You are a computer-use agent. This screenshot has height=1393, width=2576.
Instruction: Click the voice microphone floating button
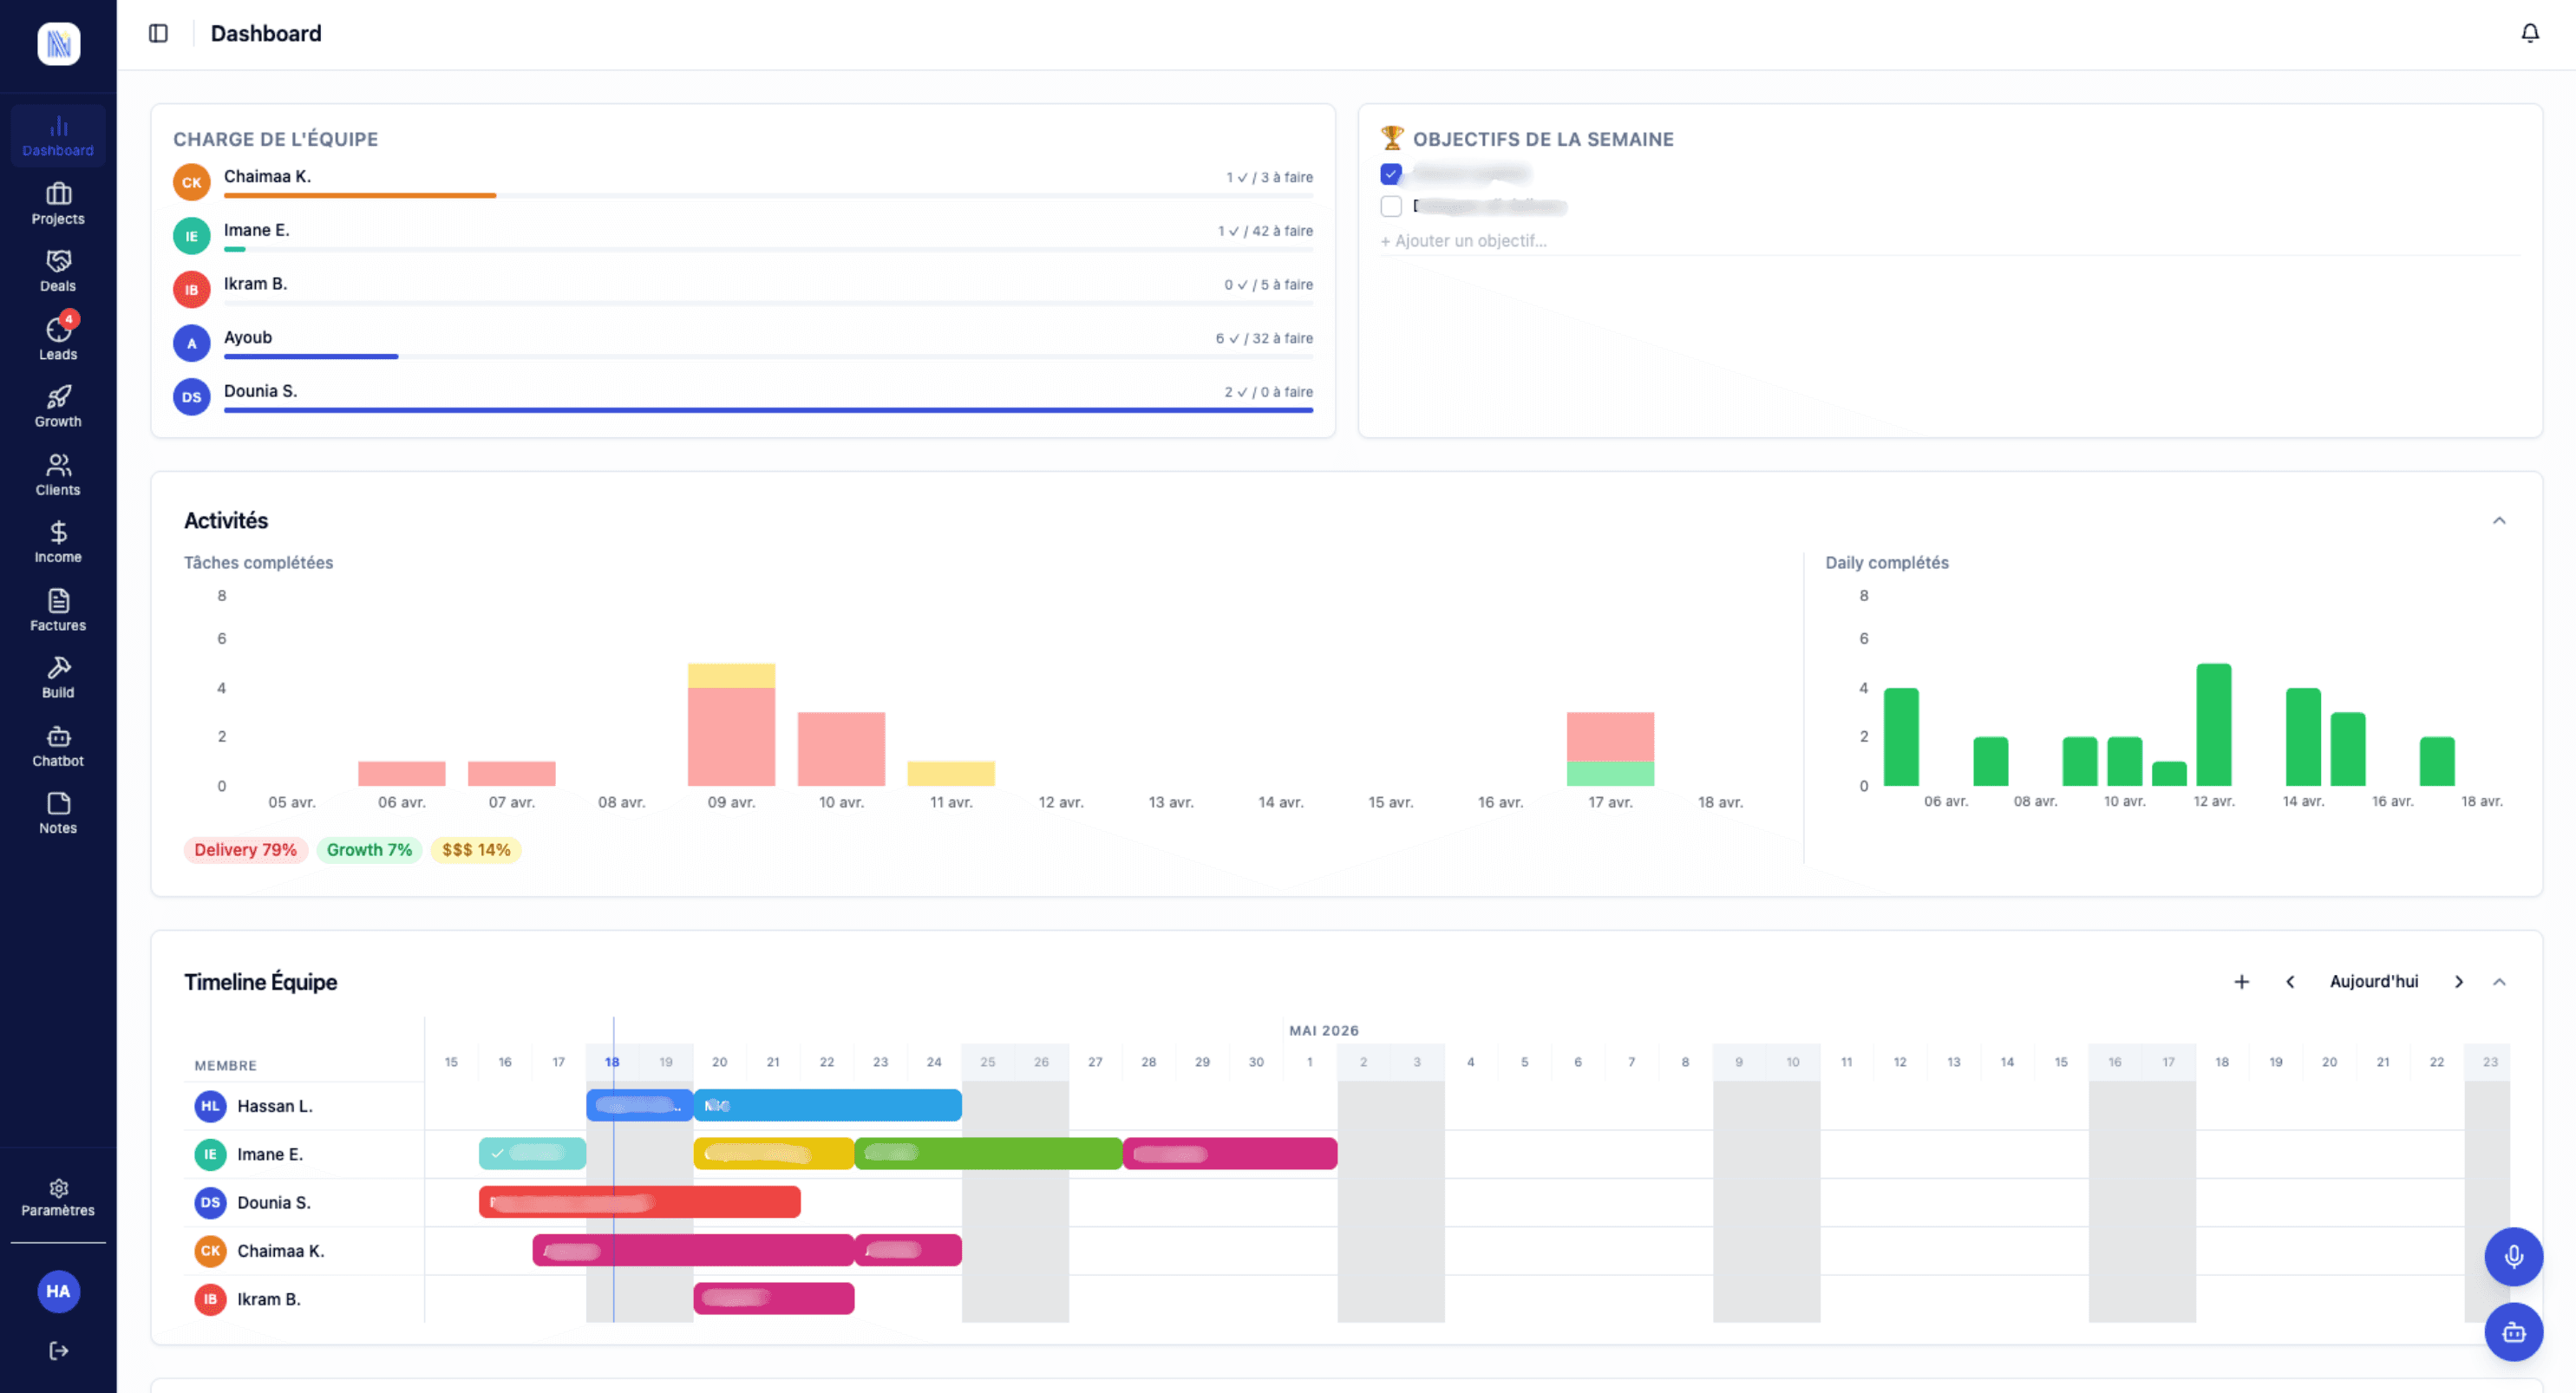click(2513, 1257)
